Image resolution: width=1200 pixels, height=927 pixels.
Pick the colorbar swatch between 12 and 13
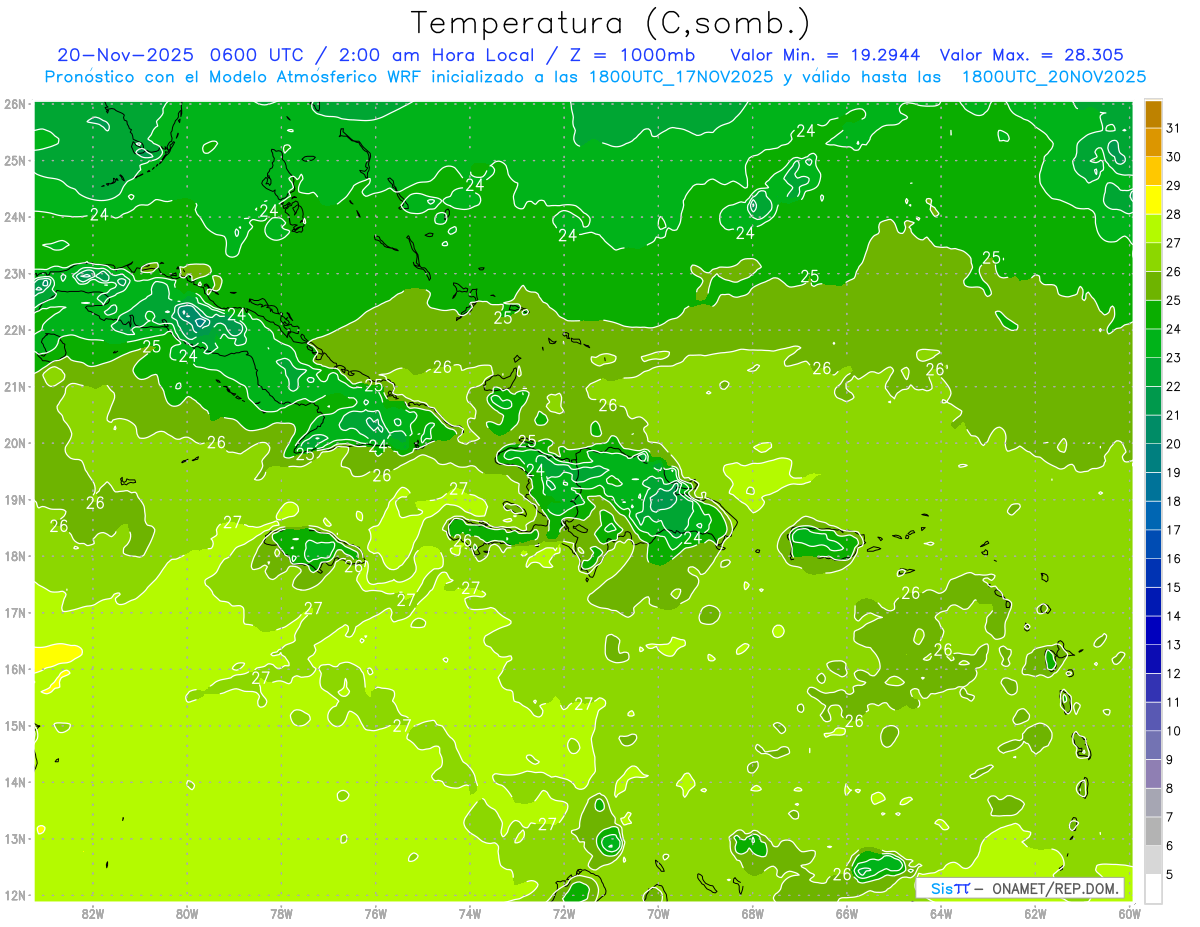pos(1153,659)
